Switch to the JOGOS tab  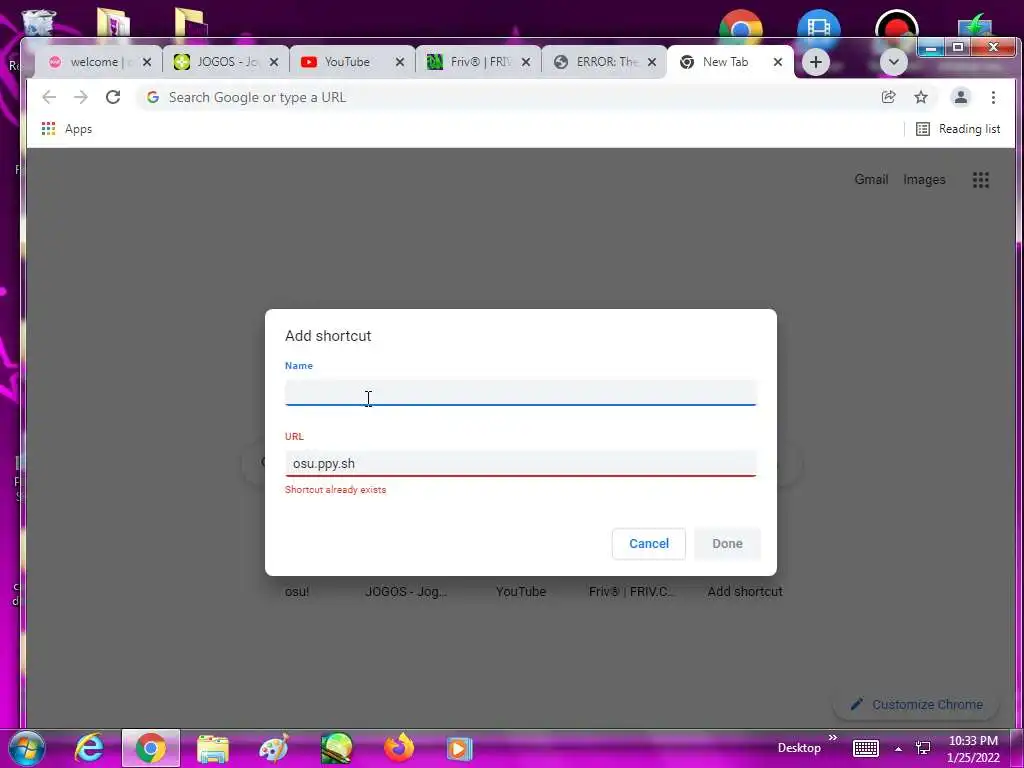click(x=226, y=62)
